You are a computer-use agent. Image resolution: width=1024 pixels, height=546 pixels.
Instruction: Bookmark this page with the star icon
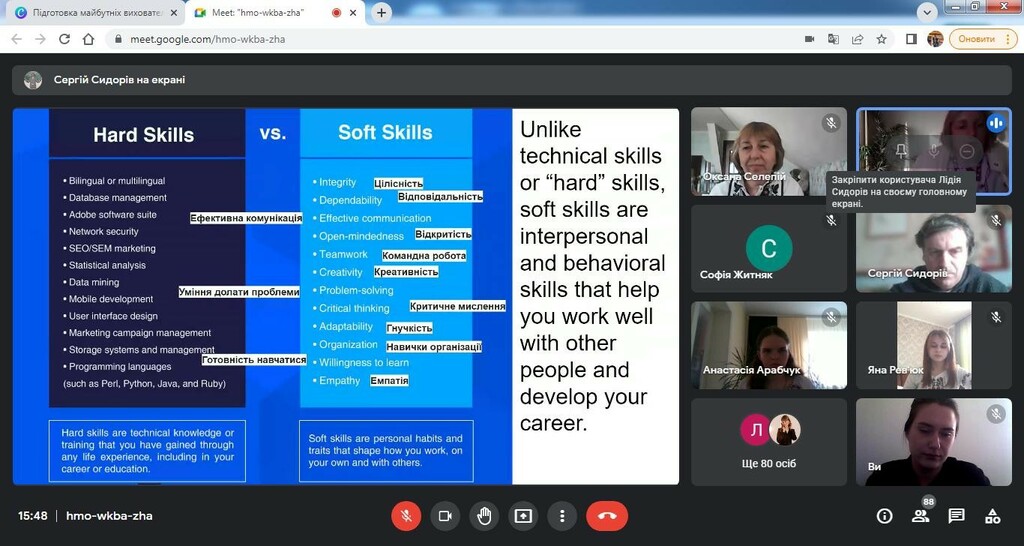[x=882, y=39]
